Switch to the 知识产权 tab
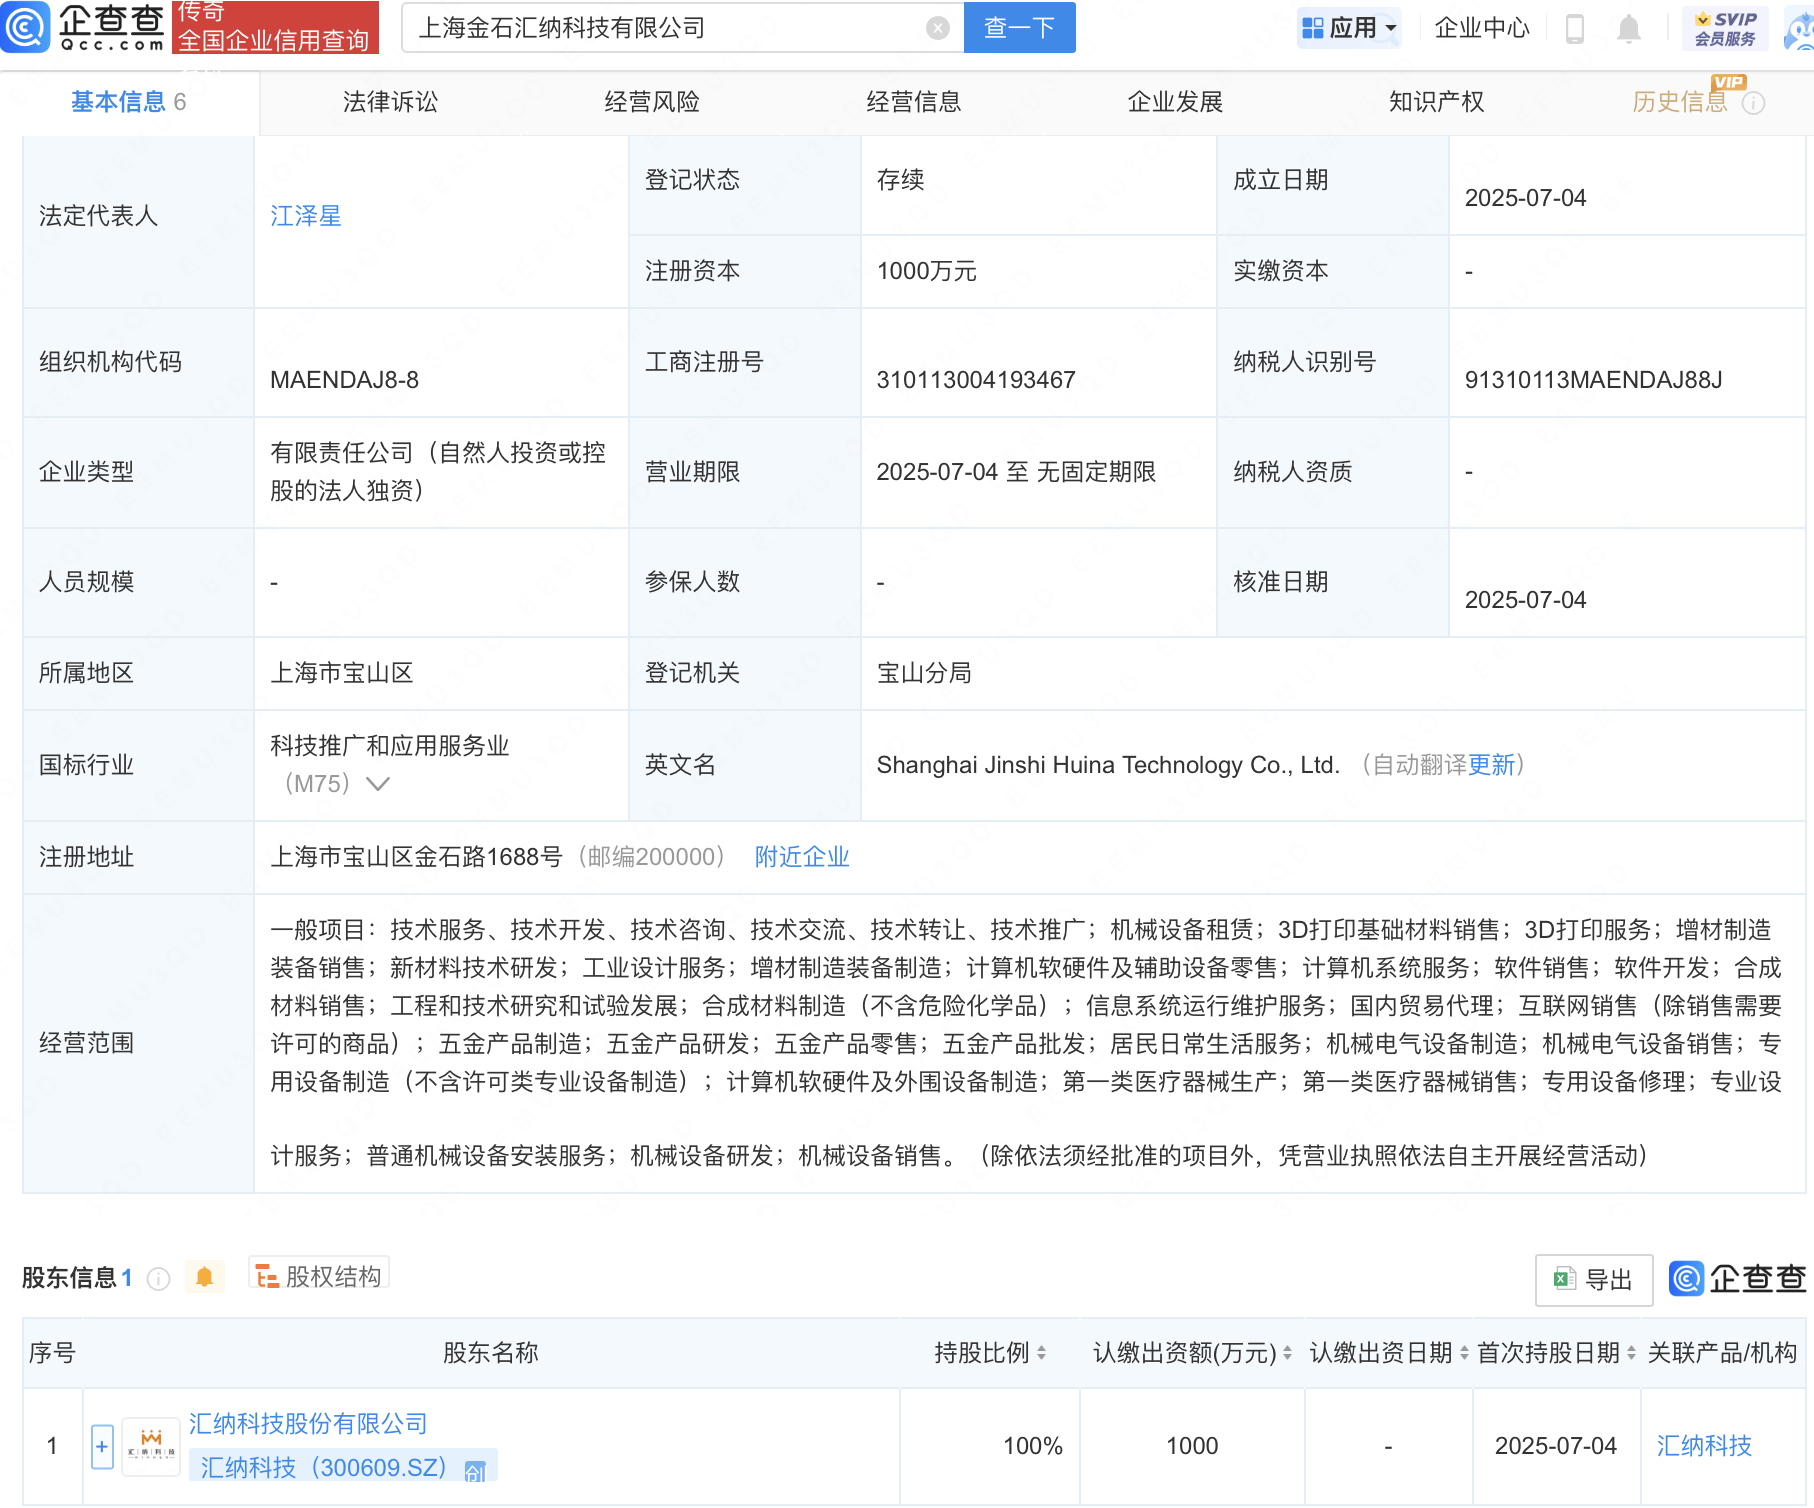Image resolution: width=1814 pixels, height=1508 pixels. tap(1436, 102)
